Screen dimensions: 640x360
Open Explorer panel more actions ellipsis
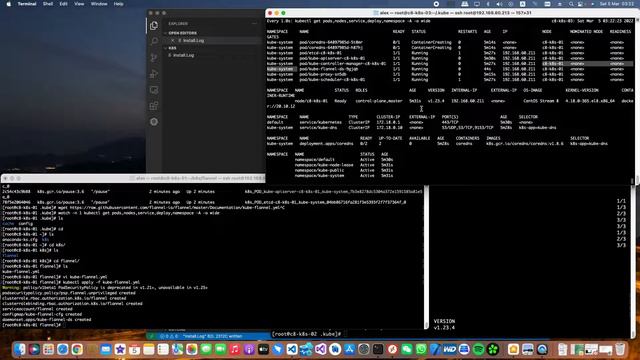coord(254,24)
